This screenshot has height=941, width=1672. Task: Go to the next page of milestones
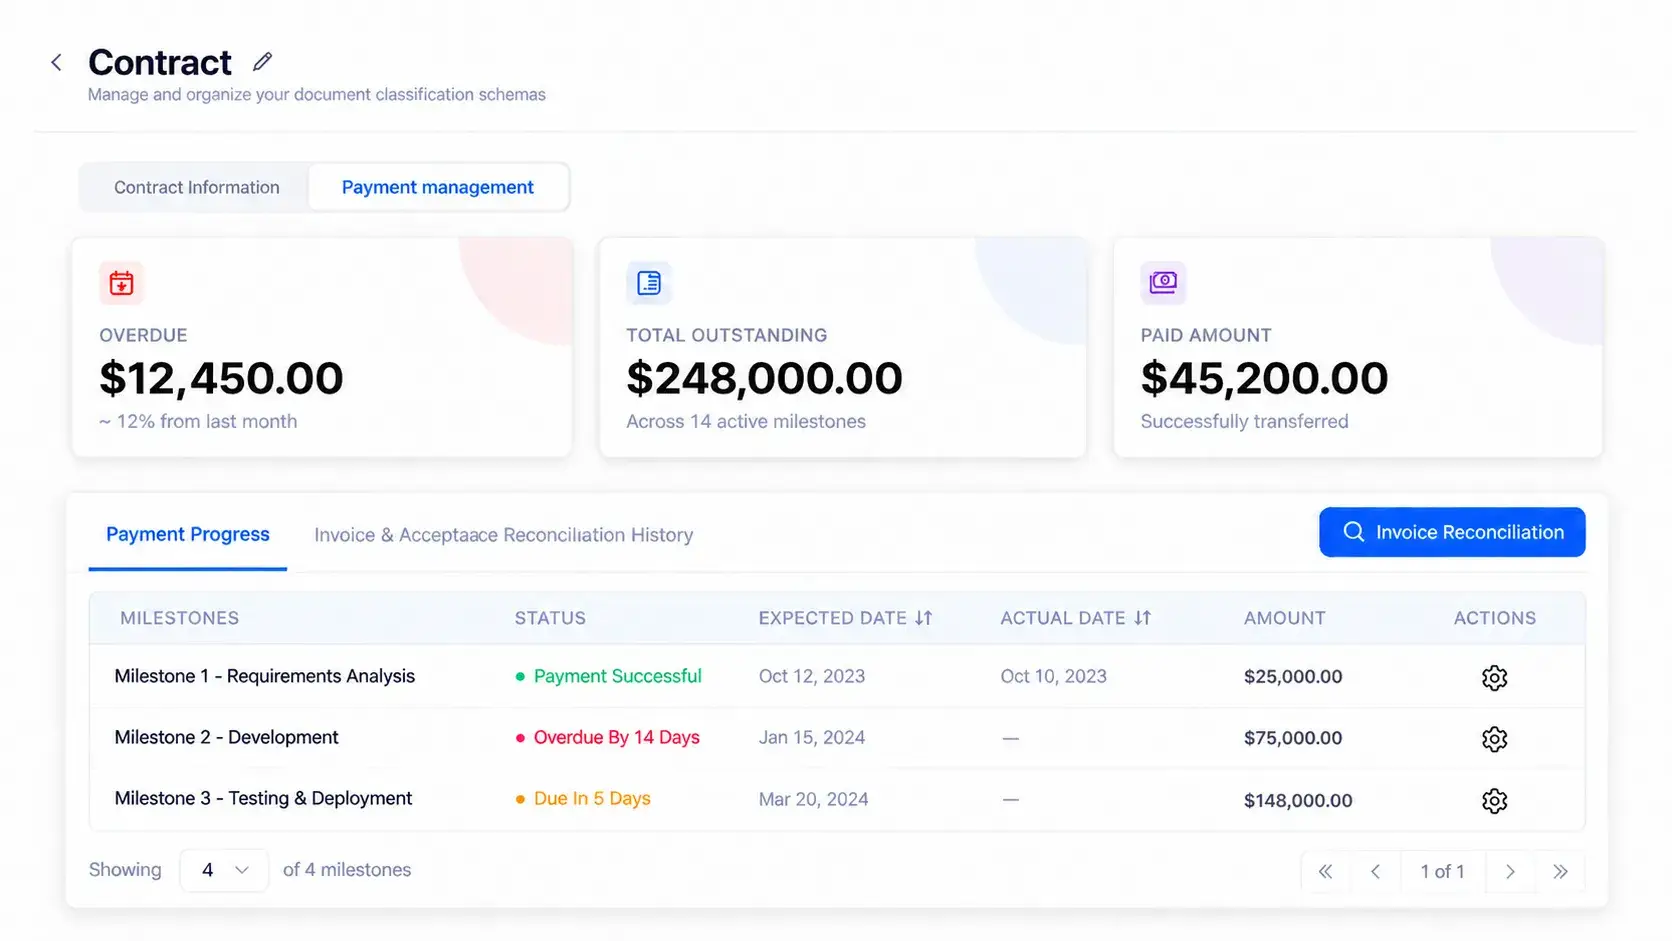(x=1510, y=872)
